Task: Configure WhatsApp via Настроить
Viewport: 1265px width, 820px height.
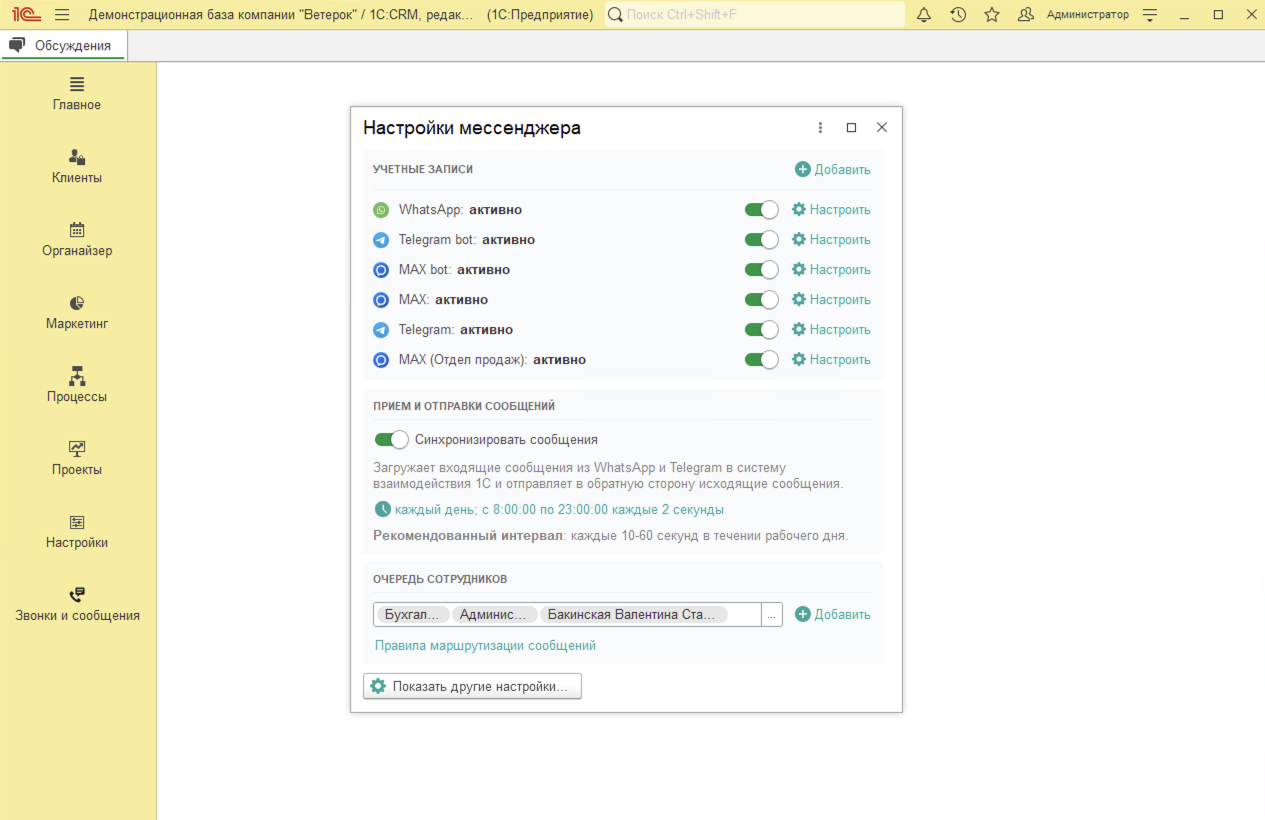Action: coord(831,210)
